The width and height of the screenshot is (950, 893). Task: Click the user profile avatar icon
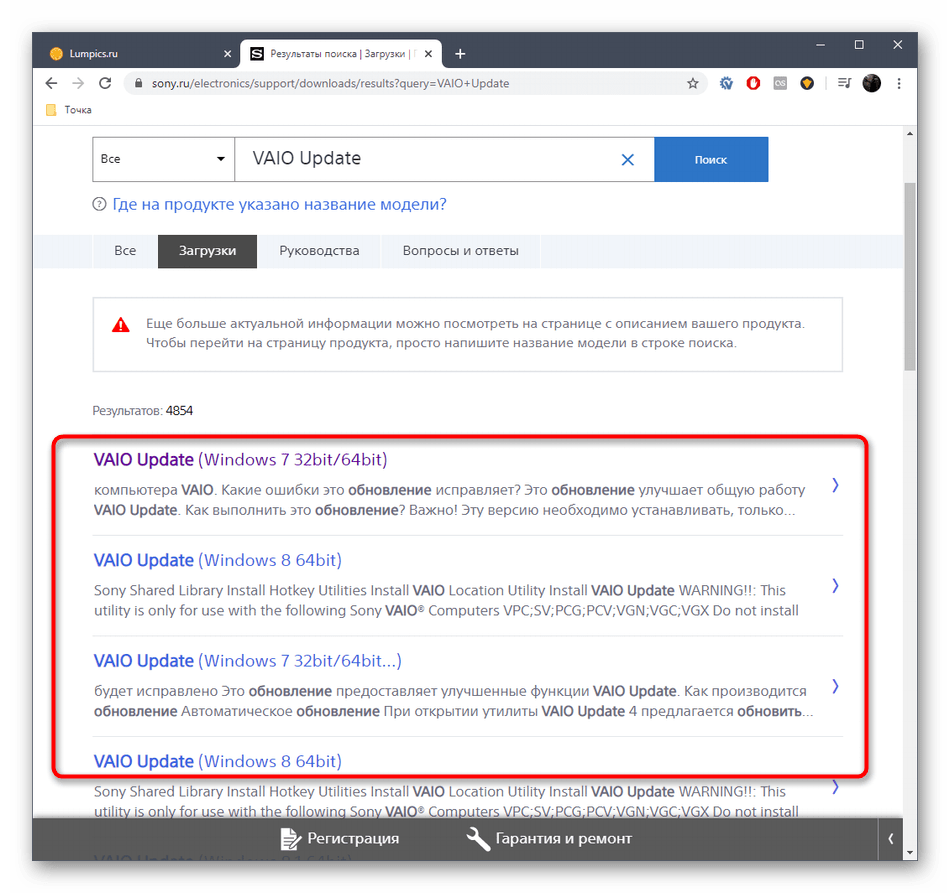click(871, 83)
